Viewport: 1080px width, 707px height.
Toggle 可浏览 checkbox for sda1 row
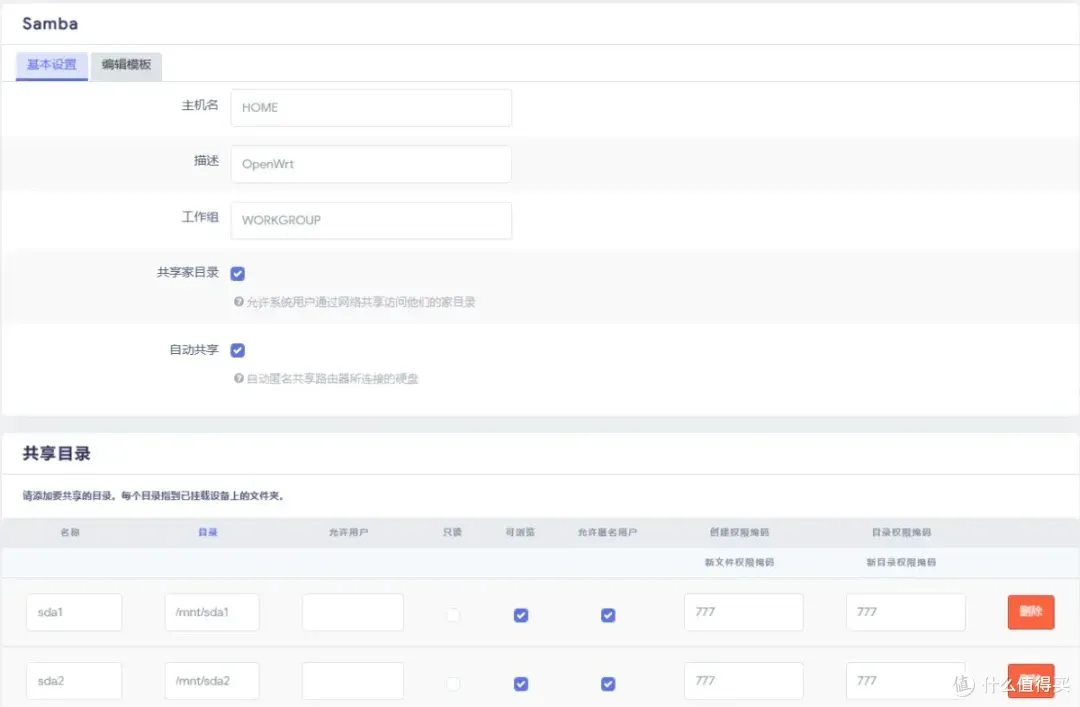tap(521, 615)
